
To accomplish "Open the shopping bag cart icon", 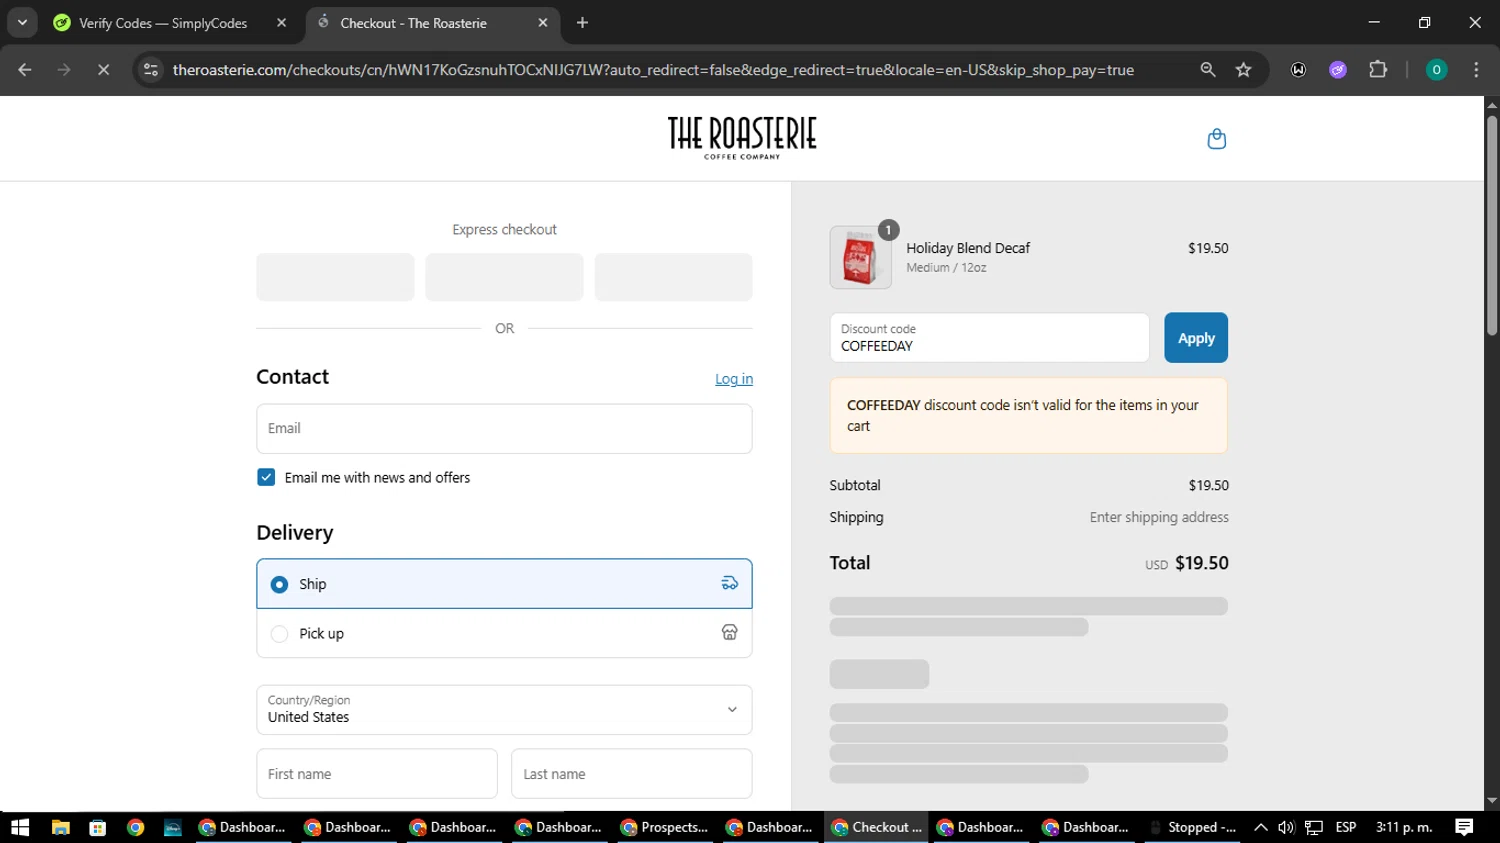I will click(x=1216, y=139).
